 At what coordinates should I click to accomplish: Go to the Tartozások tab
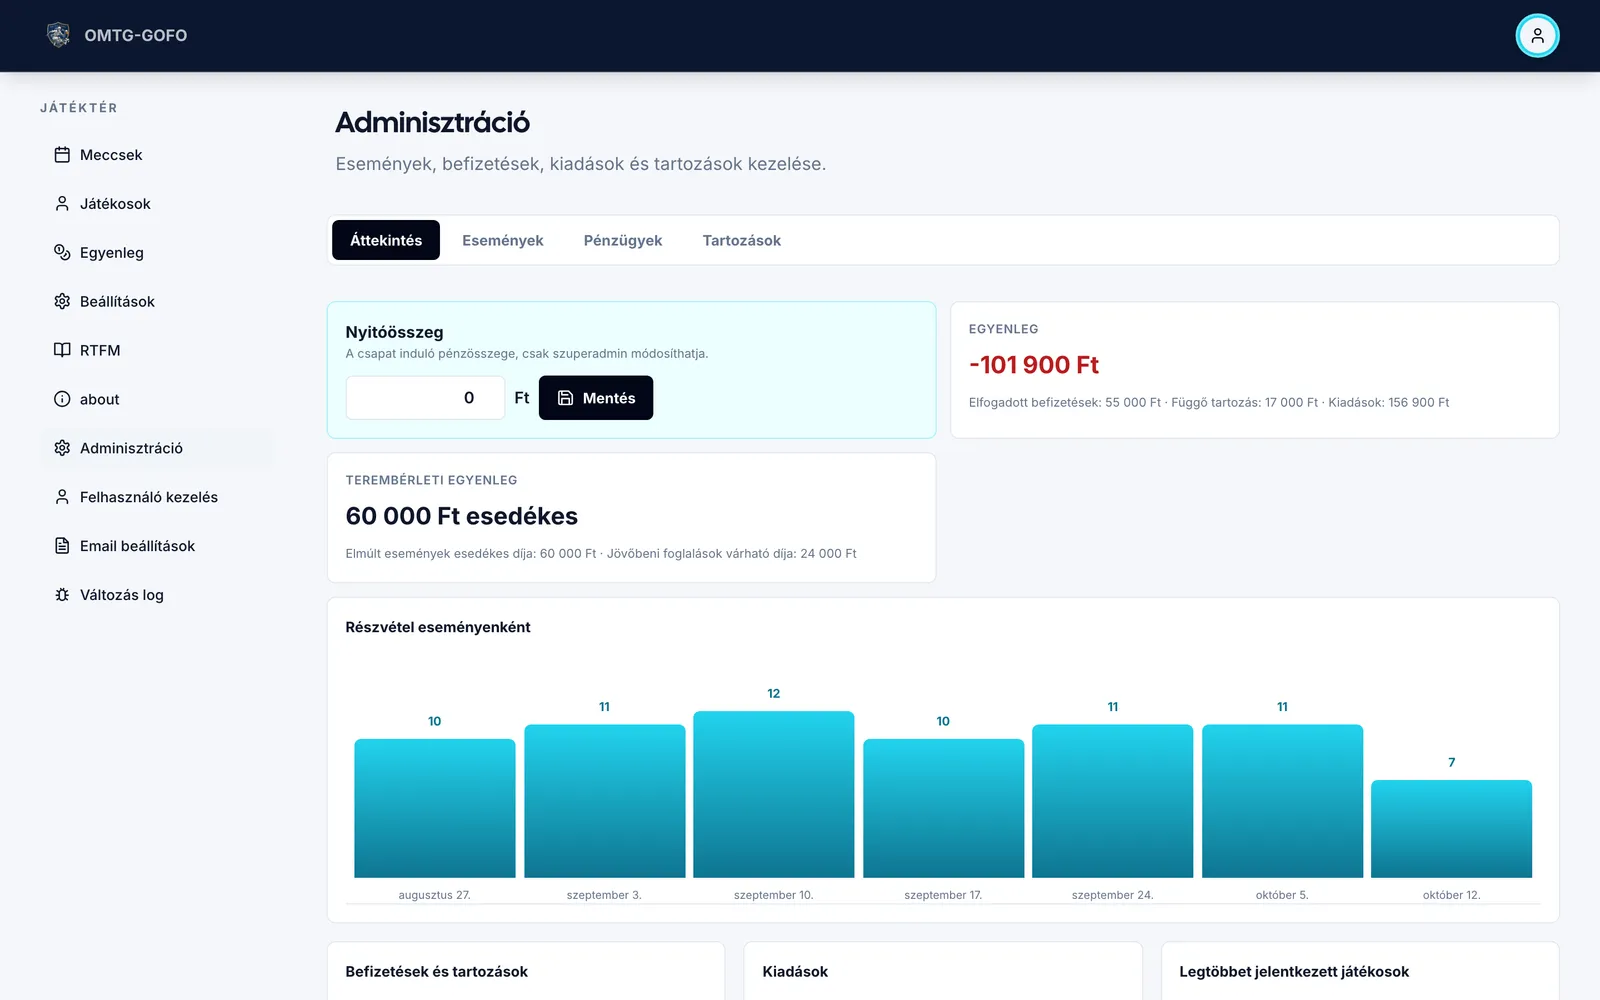(x=742, y=240)
